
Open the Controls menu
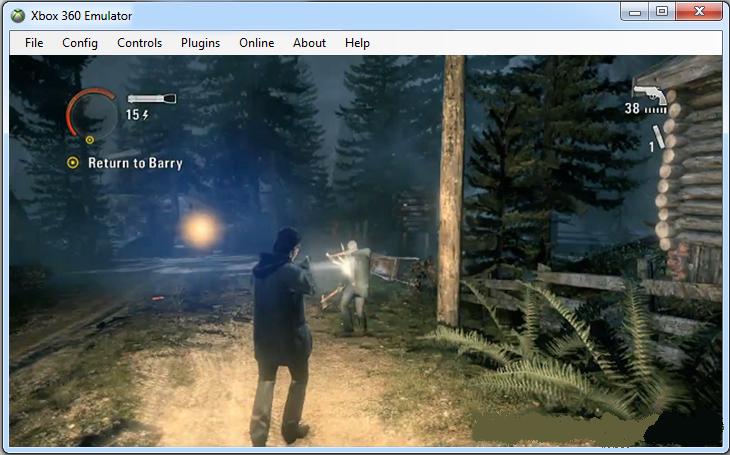[139, 43]
